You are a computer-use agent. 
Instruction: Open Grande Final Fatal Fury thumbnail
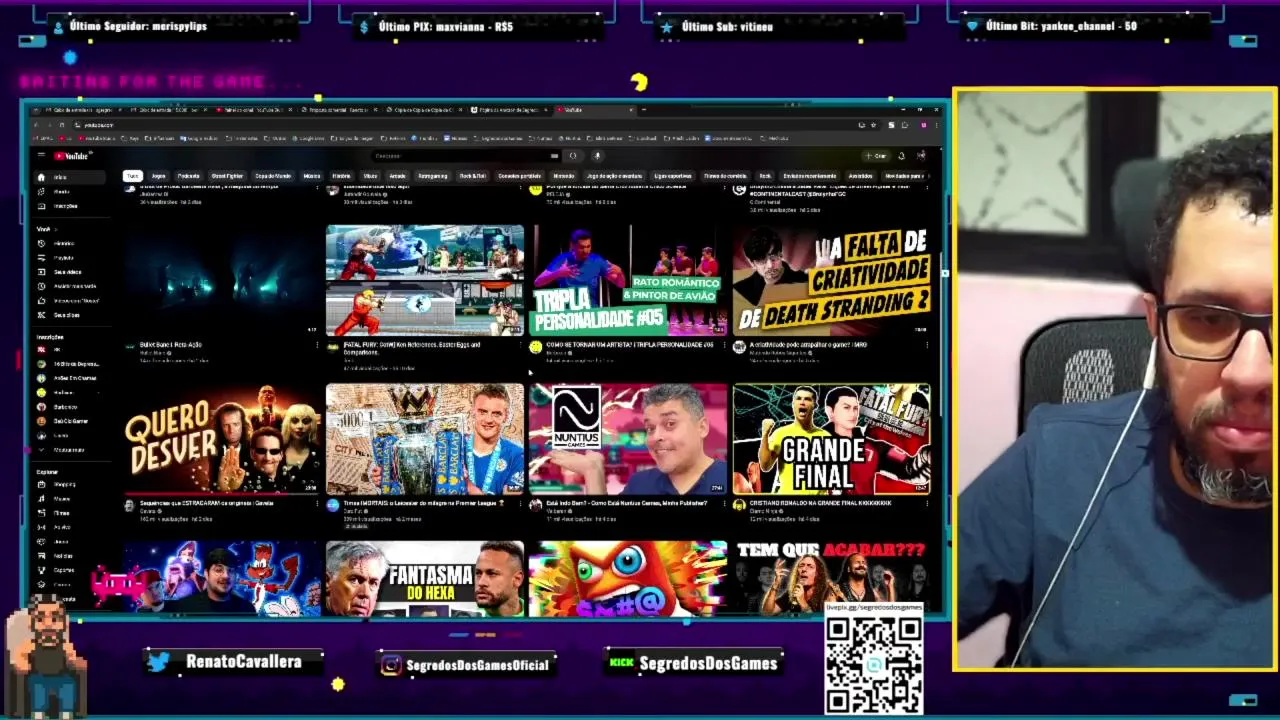(832, 439)
